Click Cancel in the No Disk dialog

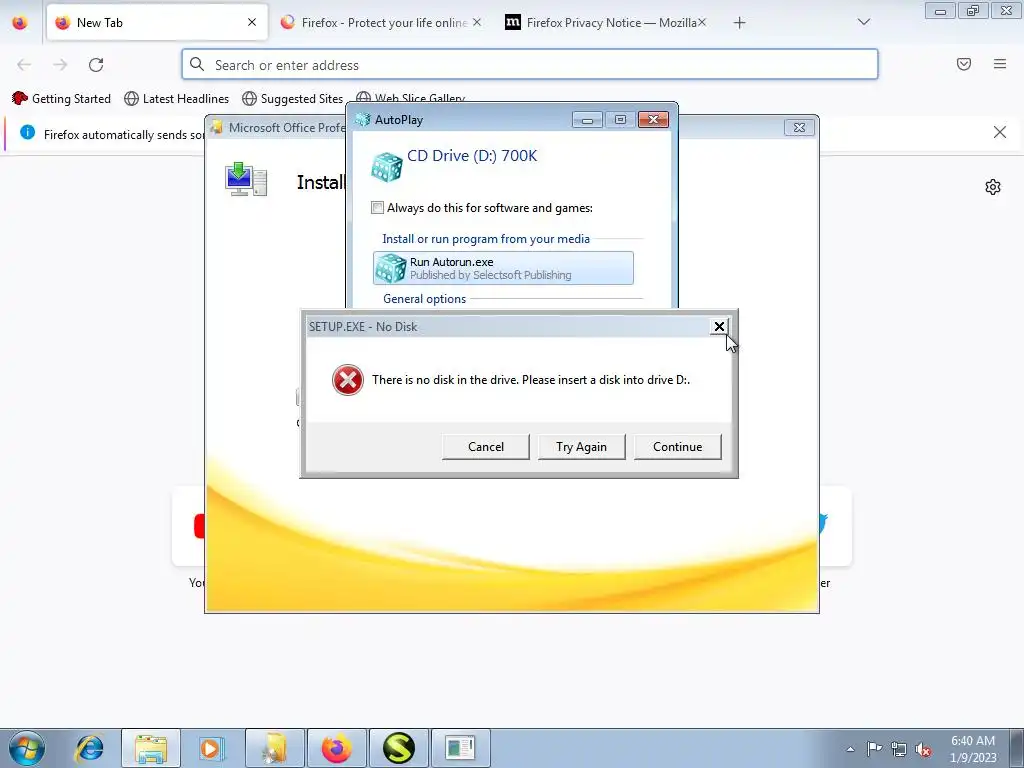click(485, 447)
